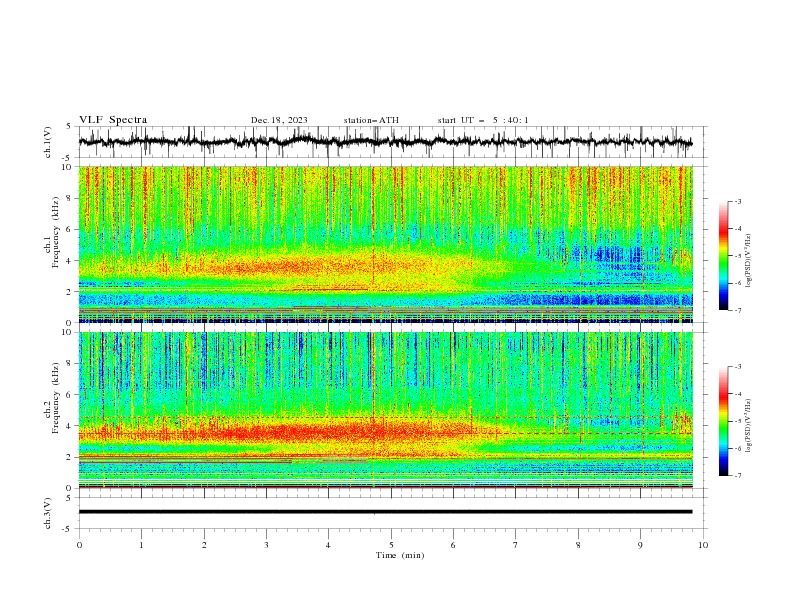Viewport: 792px width, 612px height.
Task: Click the ch.1 spectrogram color bar
Action: tap(723, 256)
